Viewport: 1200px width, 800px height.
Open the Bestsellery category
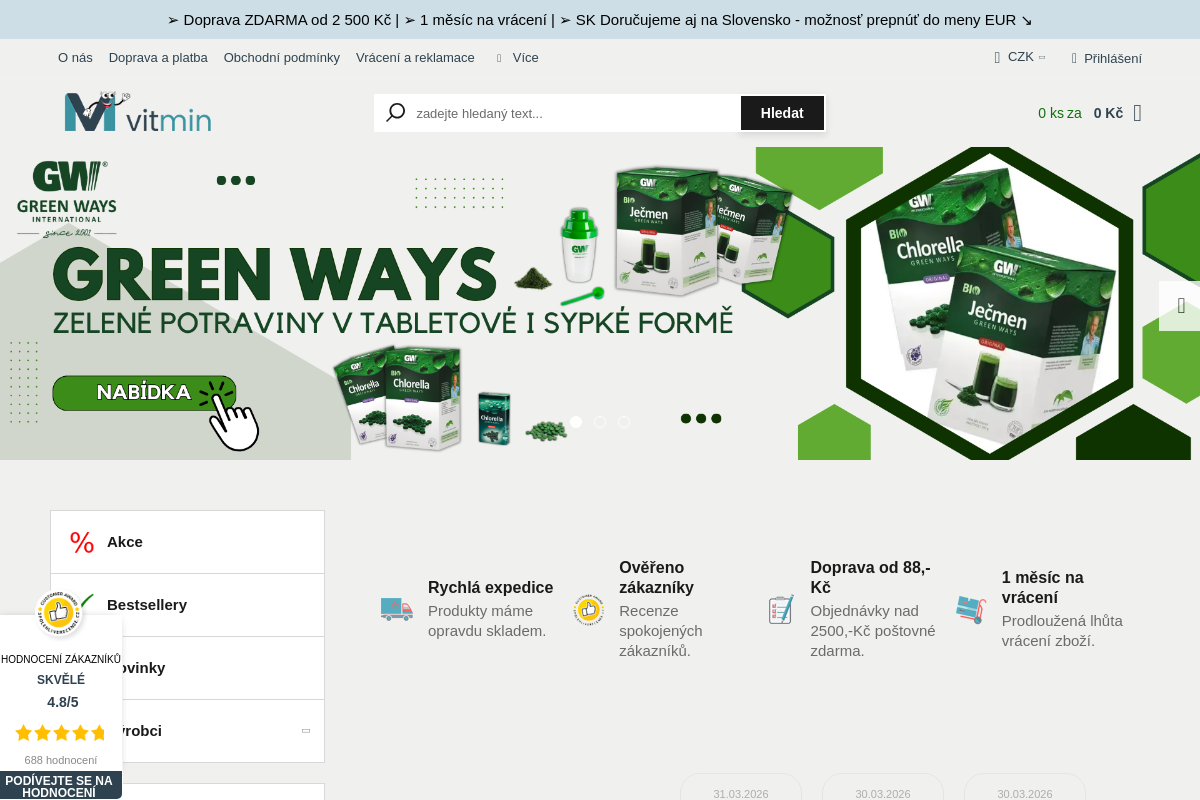point(147,605)
